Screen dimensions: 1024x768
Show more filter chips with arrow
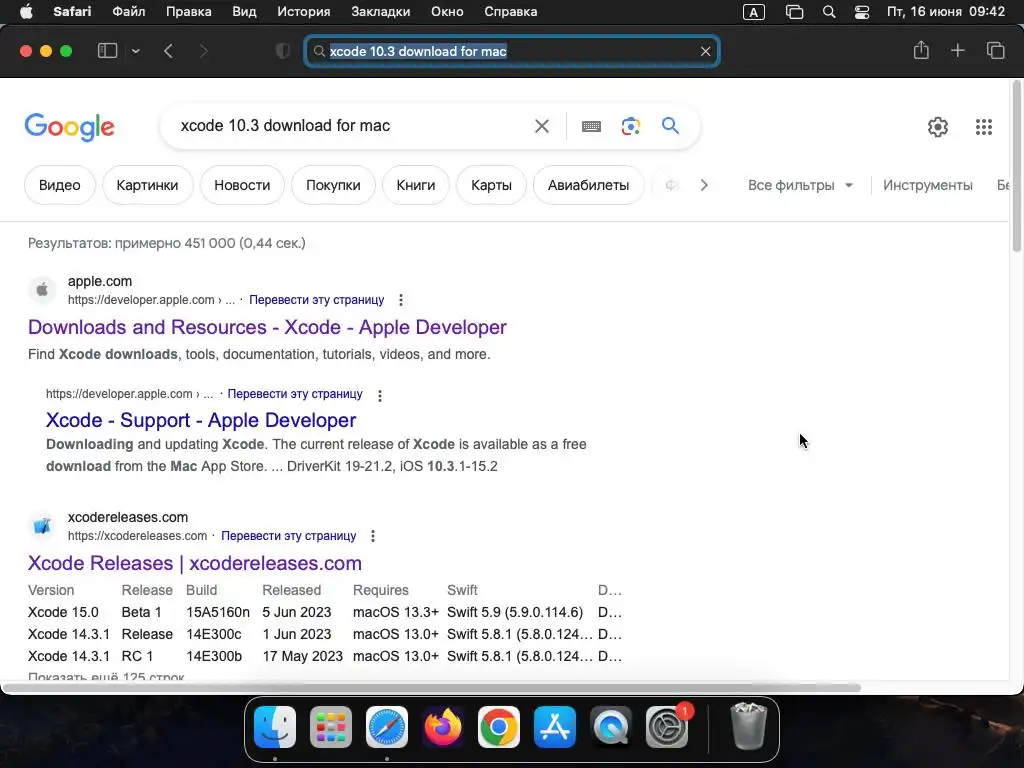[703, 185]
